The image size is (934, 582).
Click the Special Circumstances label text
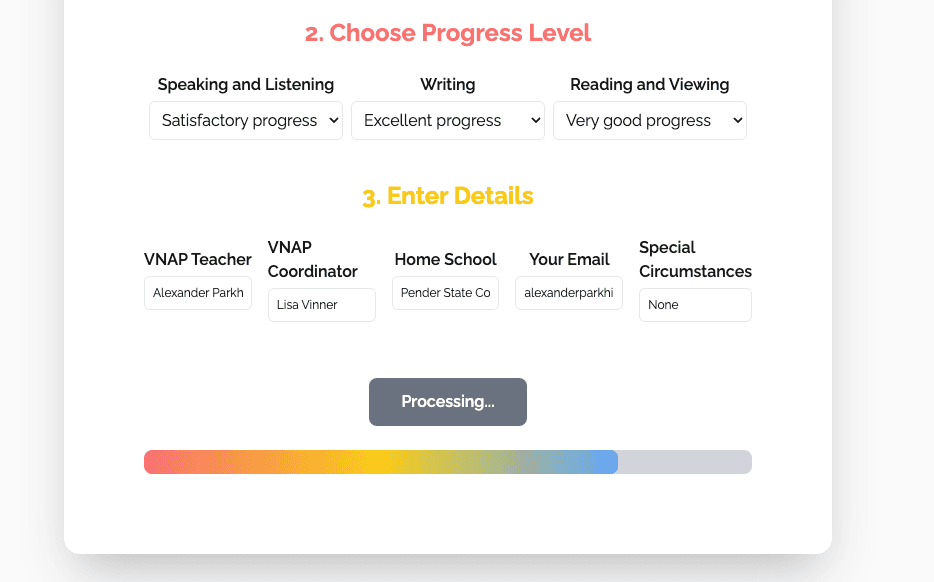(x=695, y=259)
